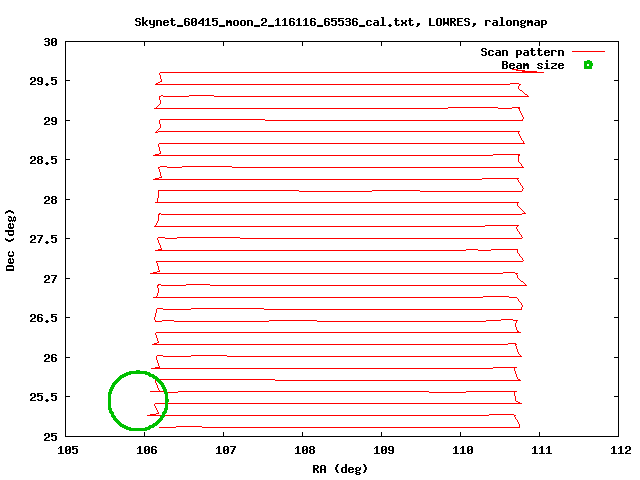Click the red scan pattern legend line
This screenshot has width=640, height=480.
(x=588, y=52)
